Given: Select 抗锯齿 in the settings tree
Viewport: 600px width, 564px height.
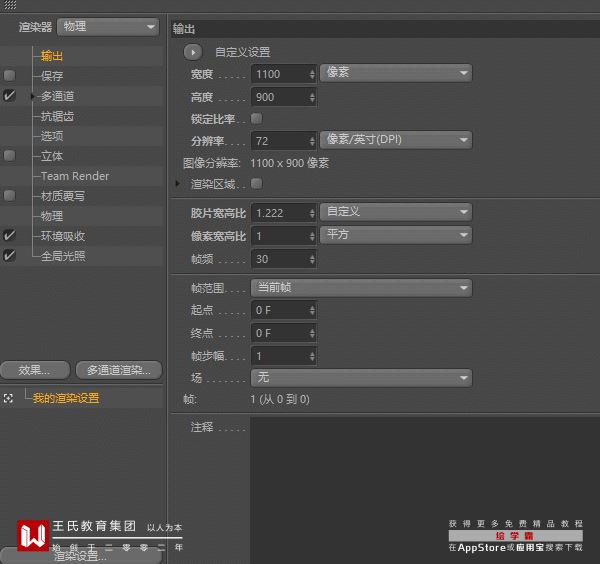Looking at the screenshot, I should tap(57, 116).
